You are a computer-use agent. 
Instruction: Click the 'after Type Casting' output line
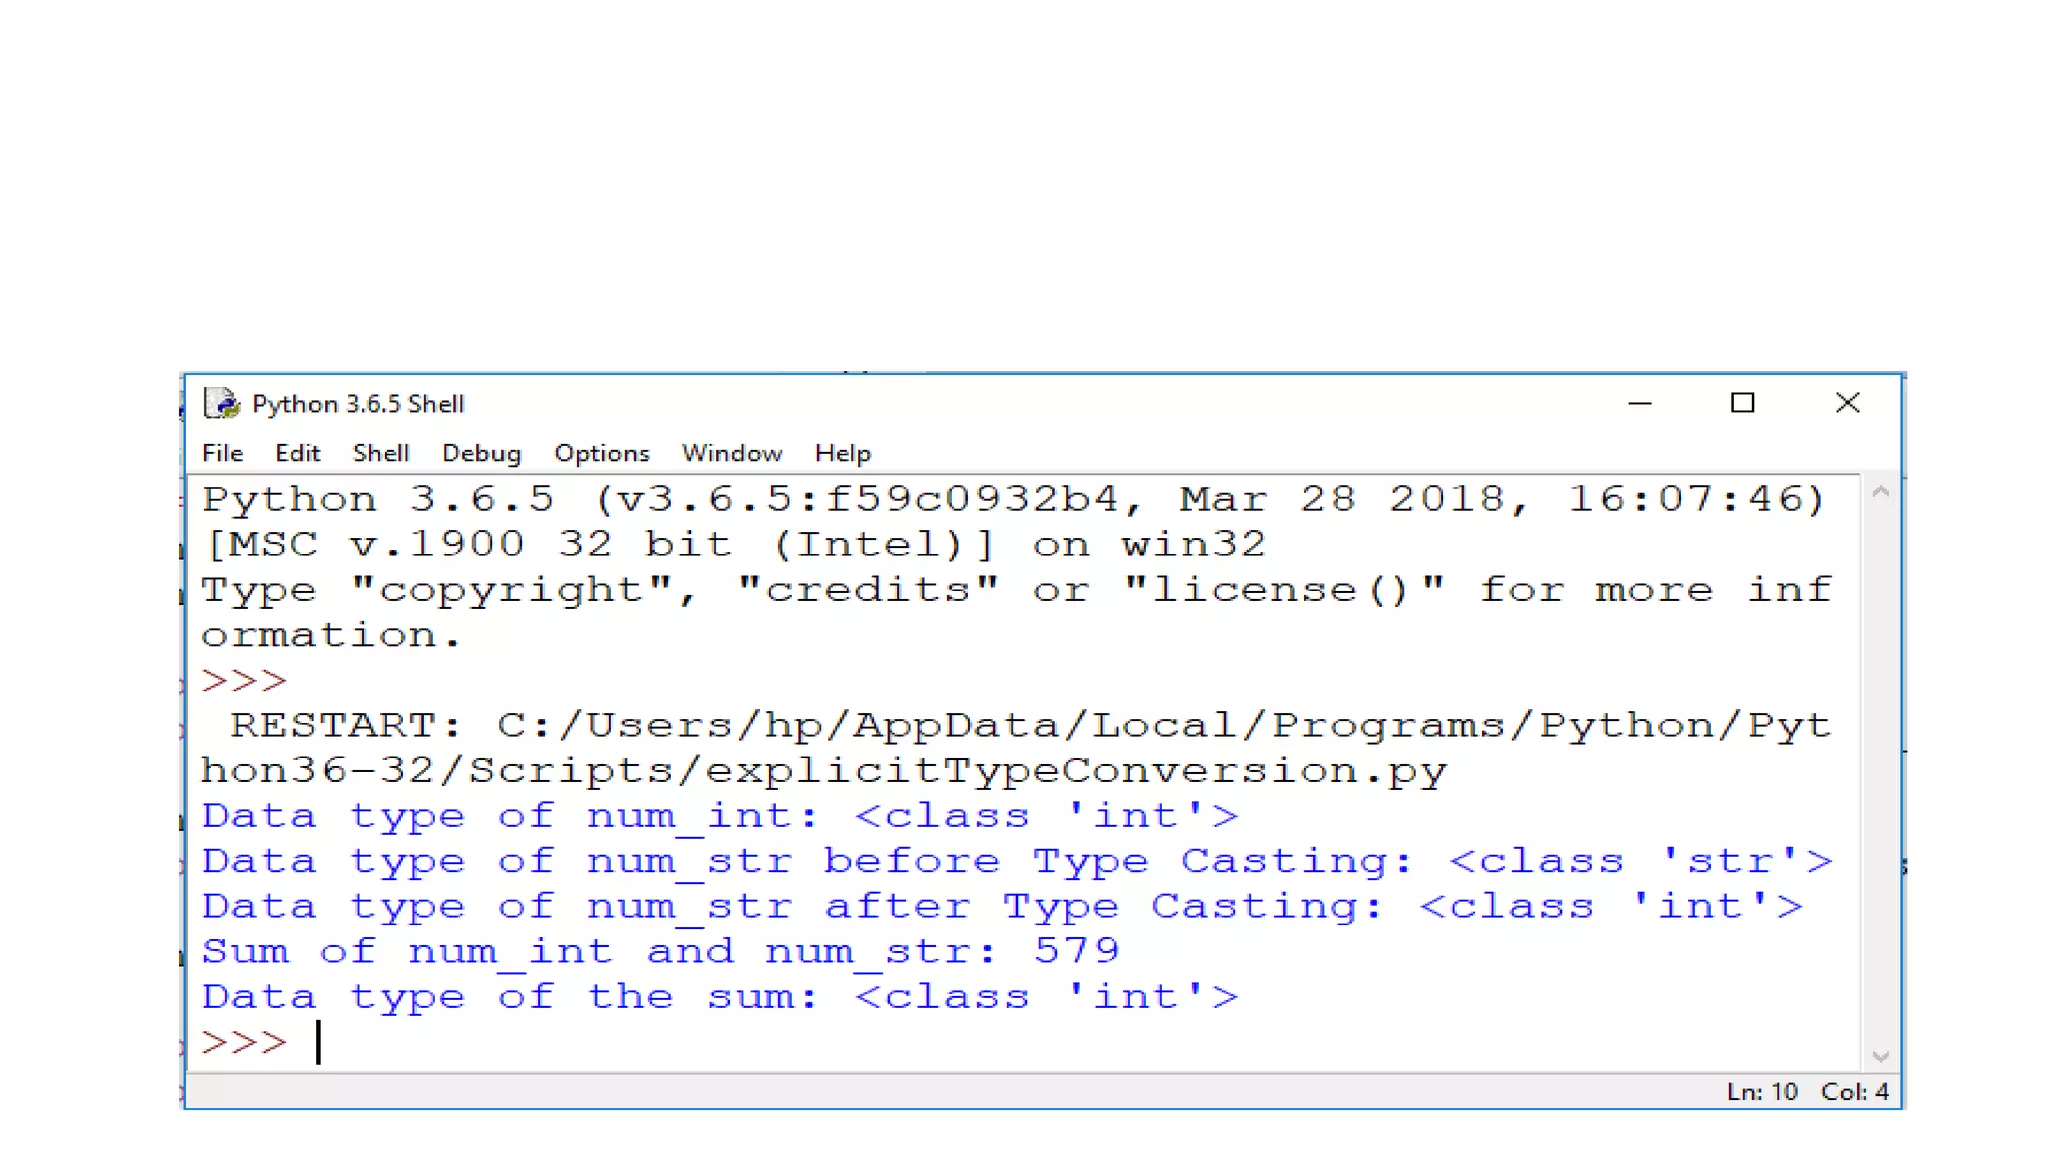[1002, 907]
